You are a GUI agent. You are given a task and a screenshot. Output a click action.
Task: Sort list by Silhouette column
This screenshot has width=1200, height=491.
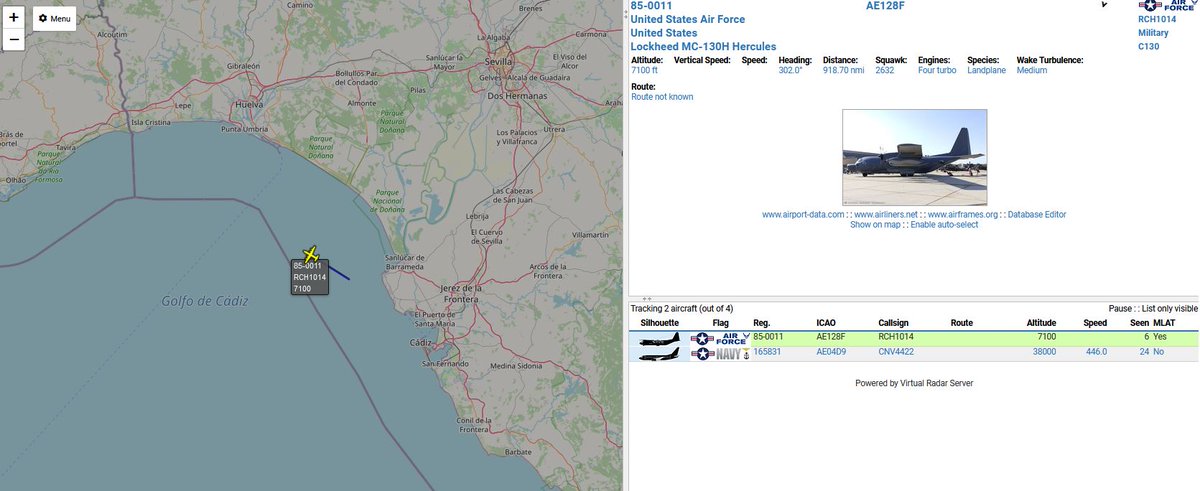click(659, 324)
